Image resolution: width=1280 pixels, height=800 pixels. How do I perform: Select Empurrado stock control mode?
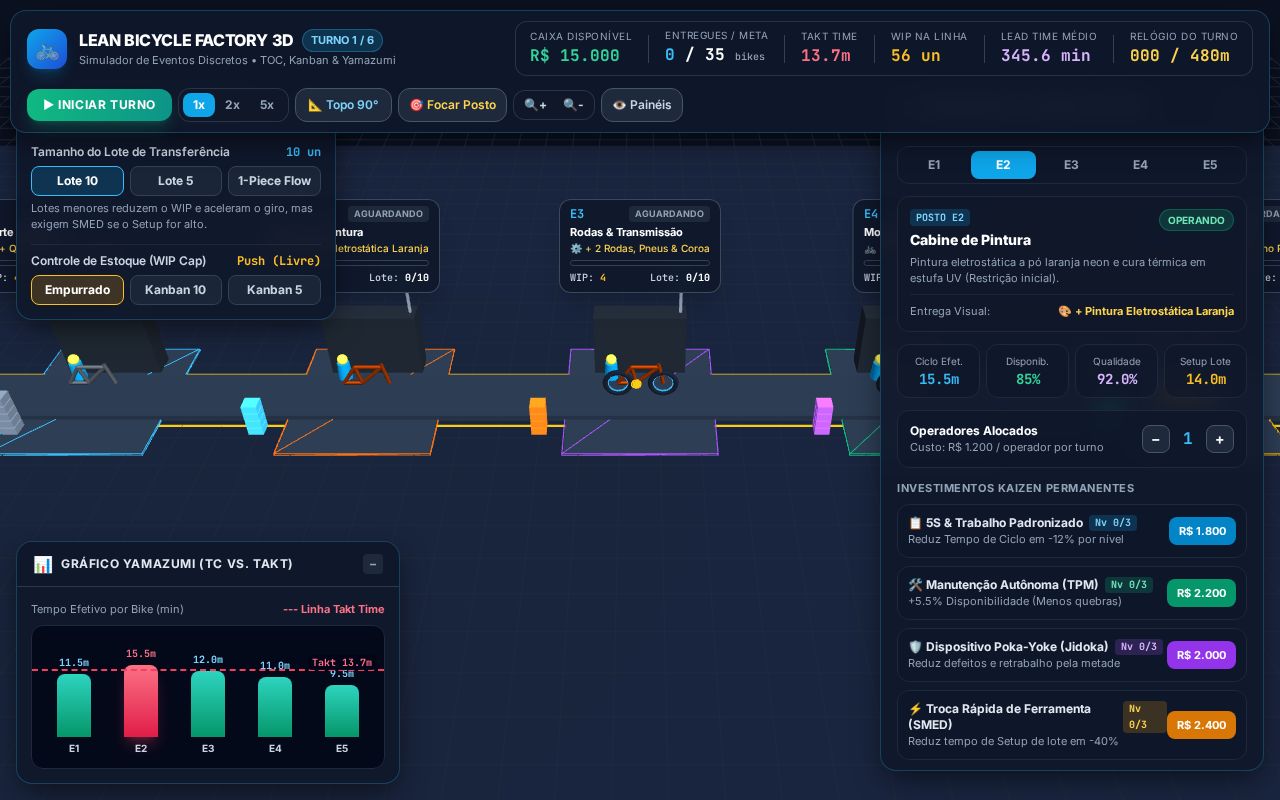pos(77,290)
